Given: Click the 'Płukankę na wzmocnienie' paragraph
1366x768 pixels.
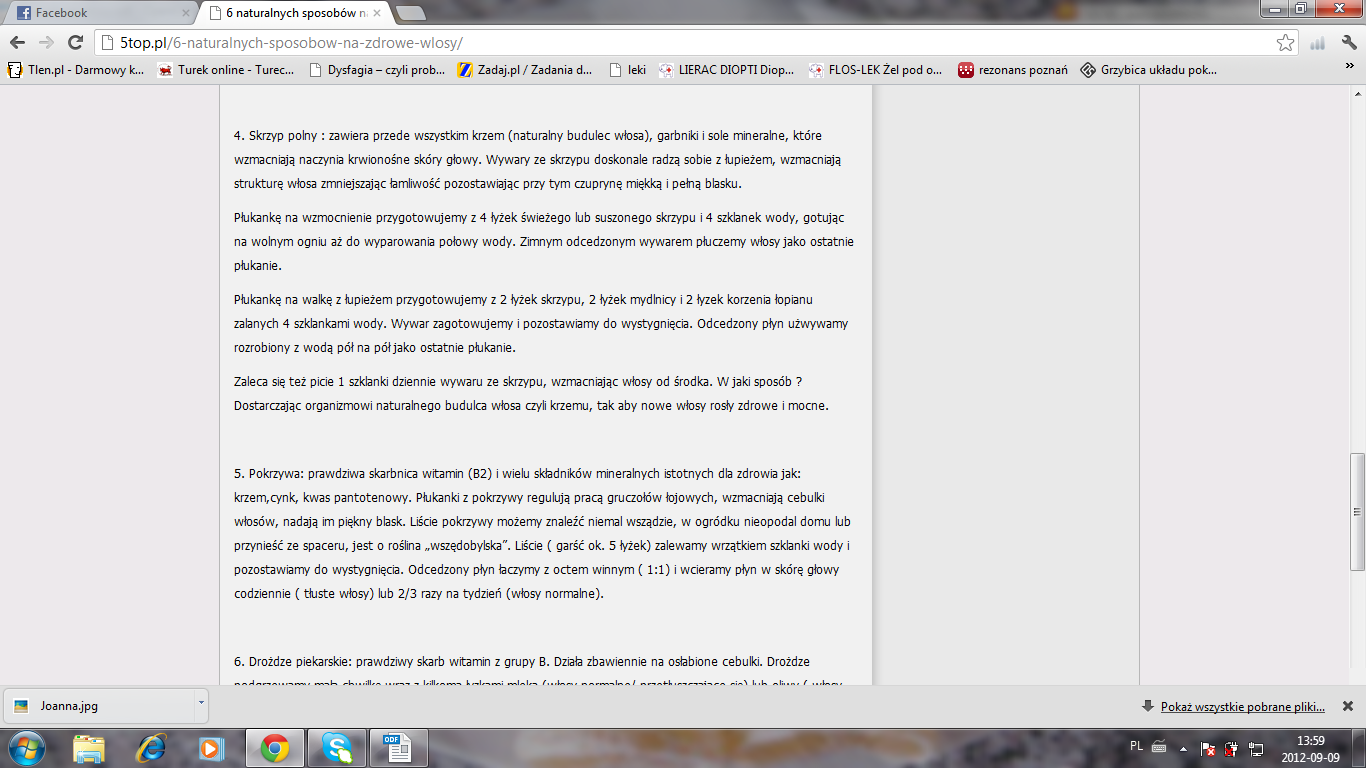Looking at the screenshot, I should [544, 241].
